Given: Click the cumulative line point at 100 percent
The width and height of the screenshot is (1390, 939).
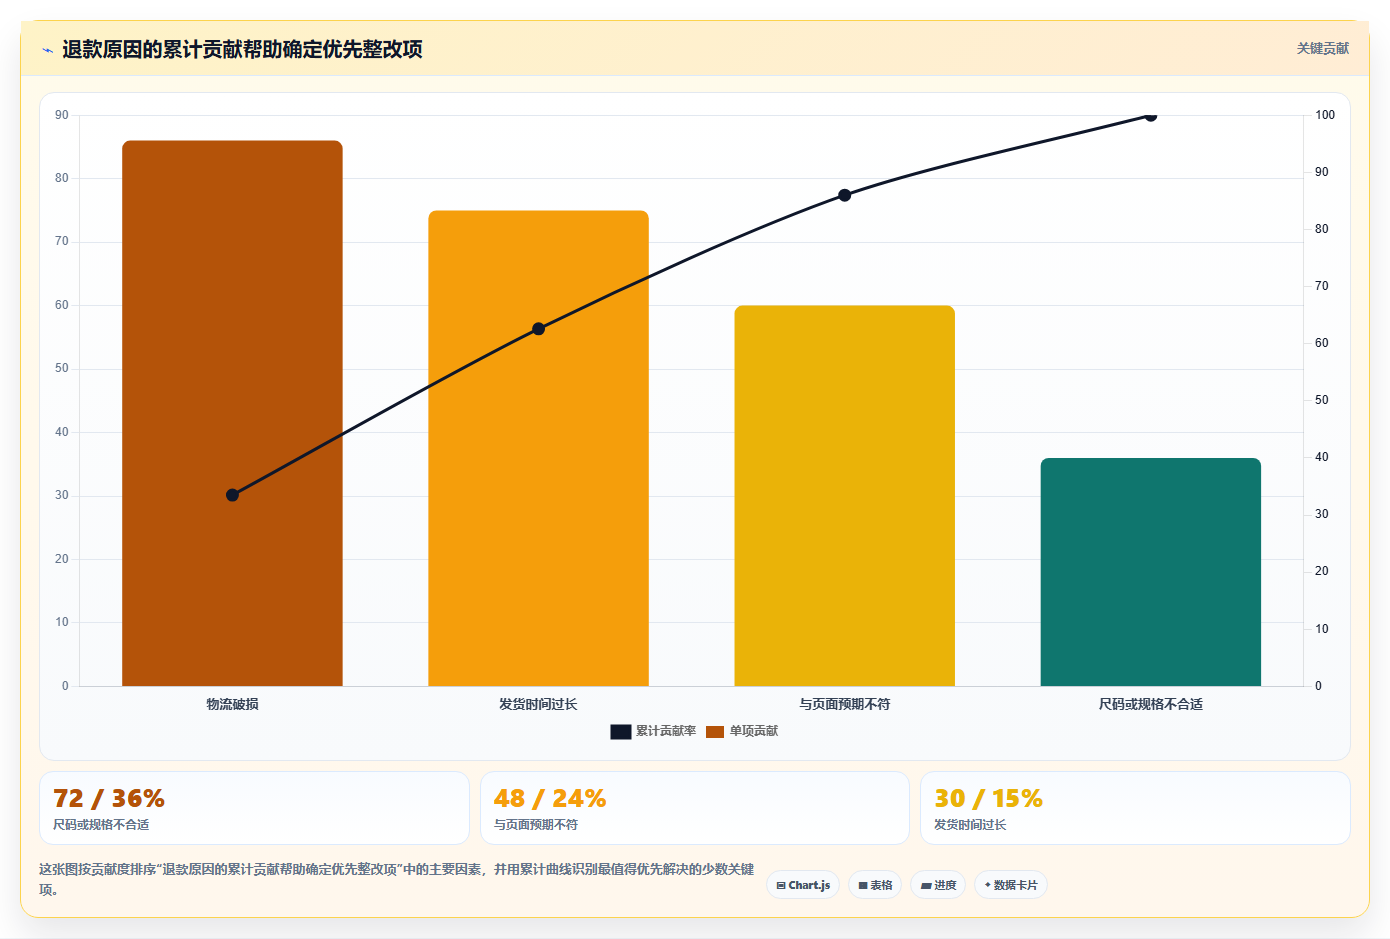Looking at the screenshot, I should pos(1150,116).
